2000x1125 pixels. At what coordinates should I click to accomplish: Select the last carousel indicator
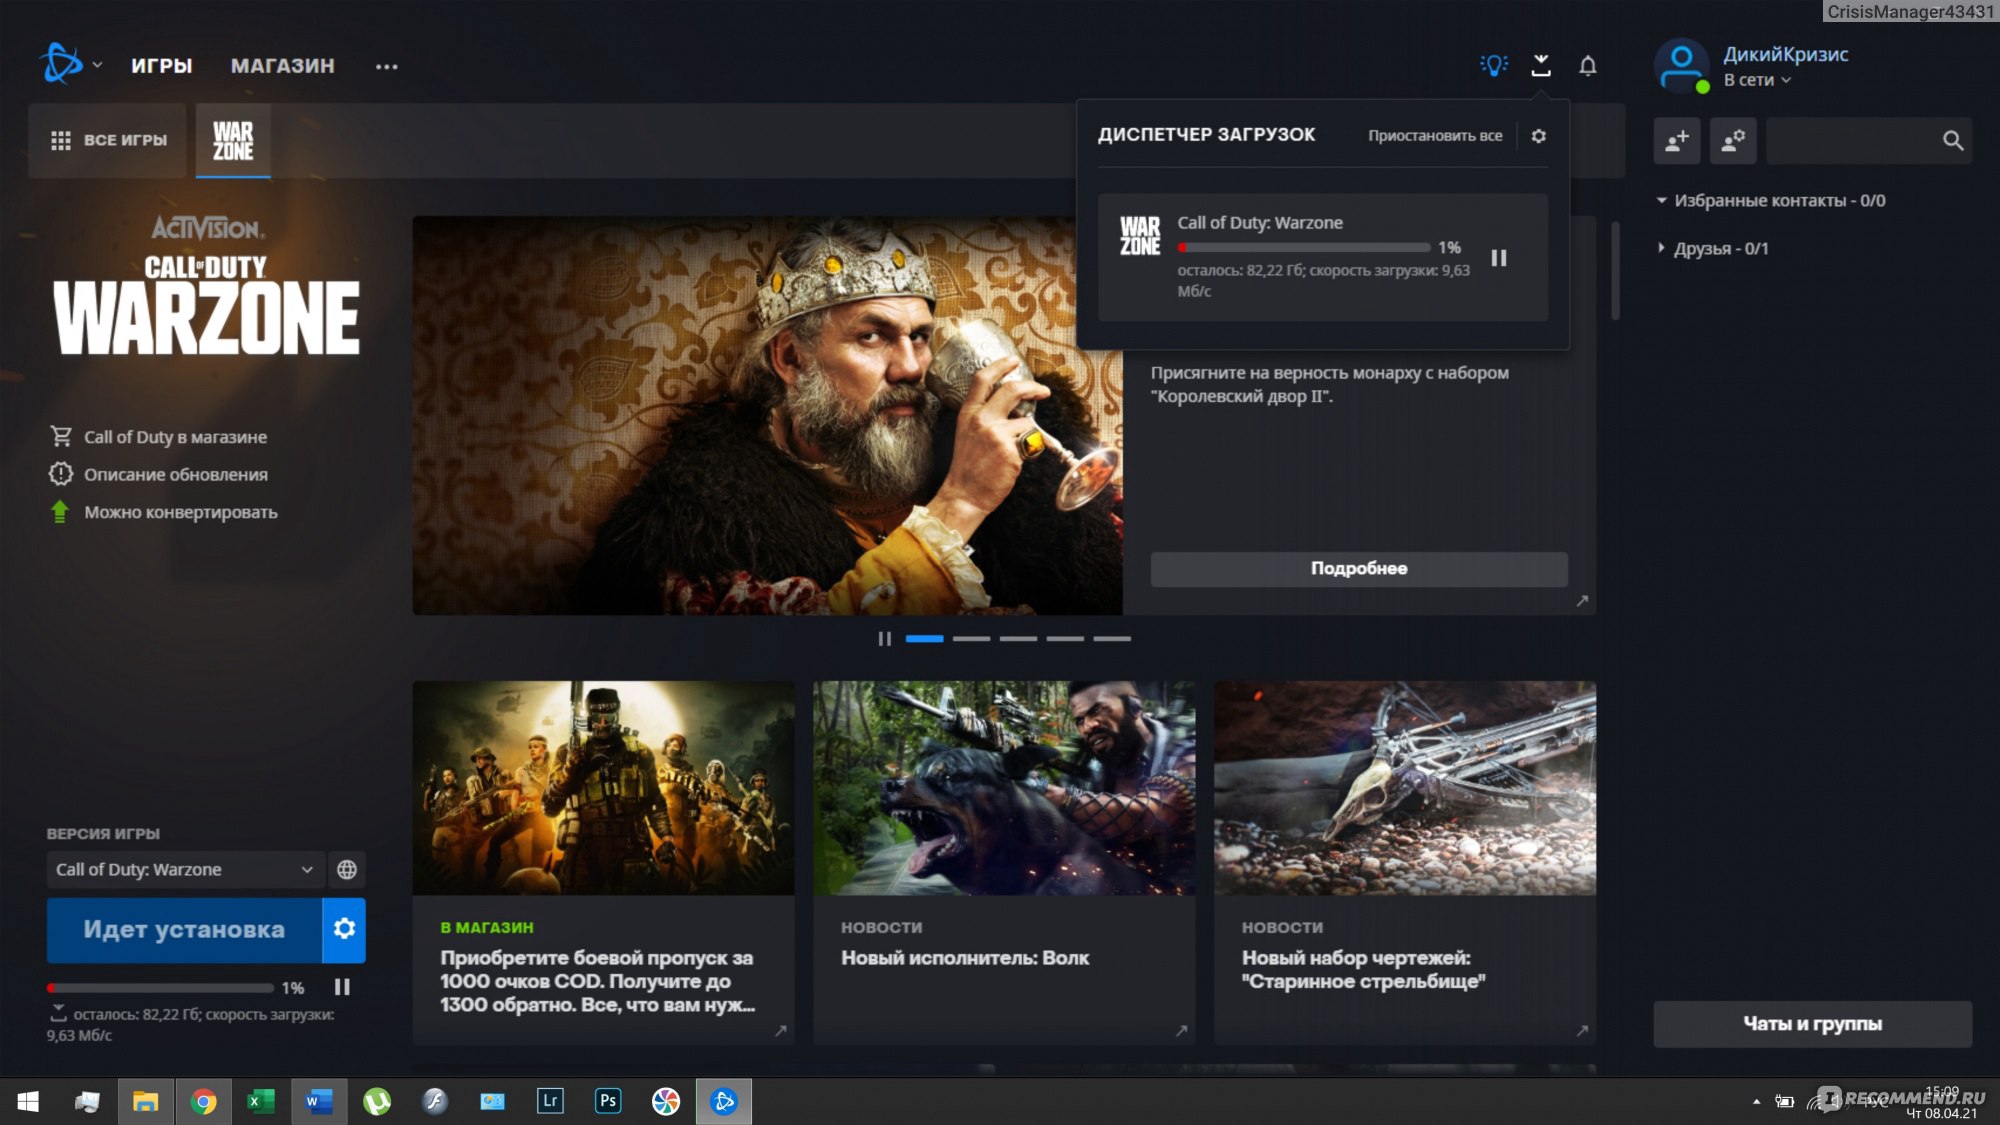click(1112, 639)
